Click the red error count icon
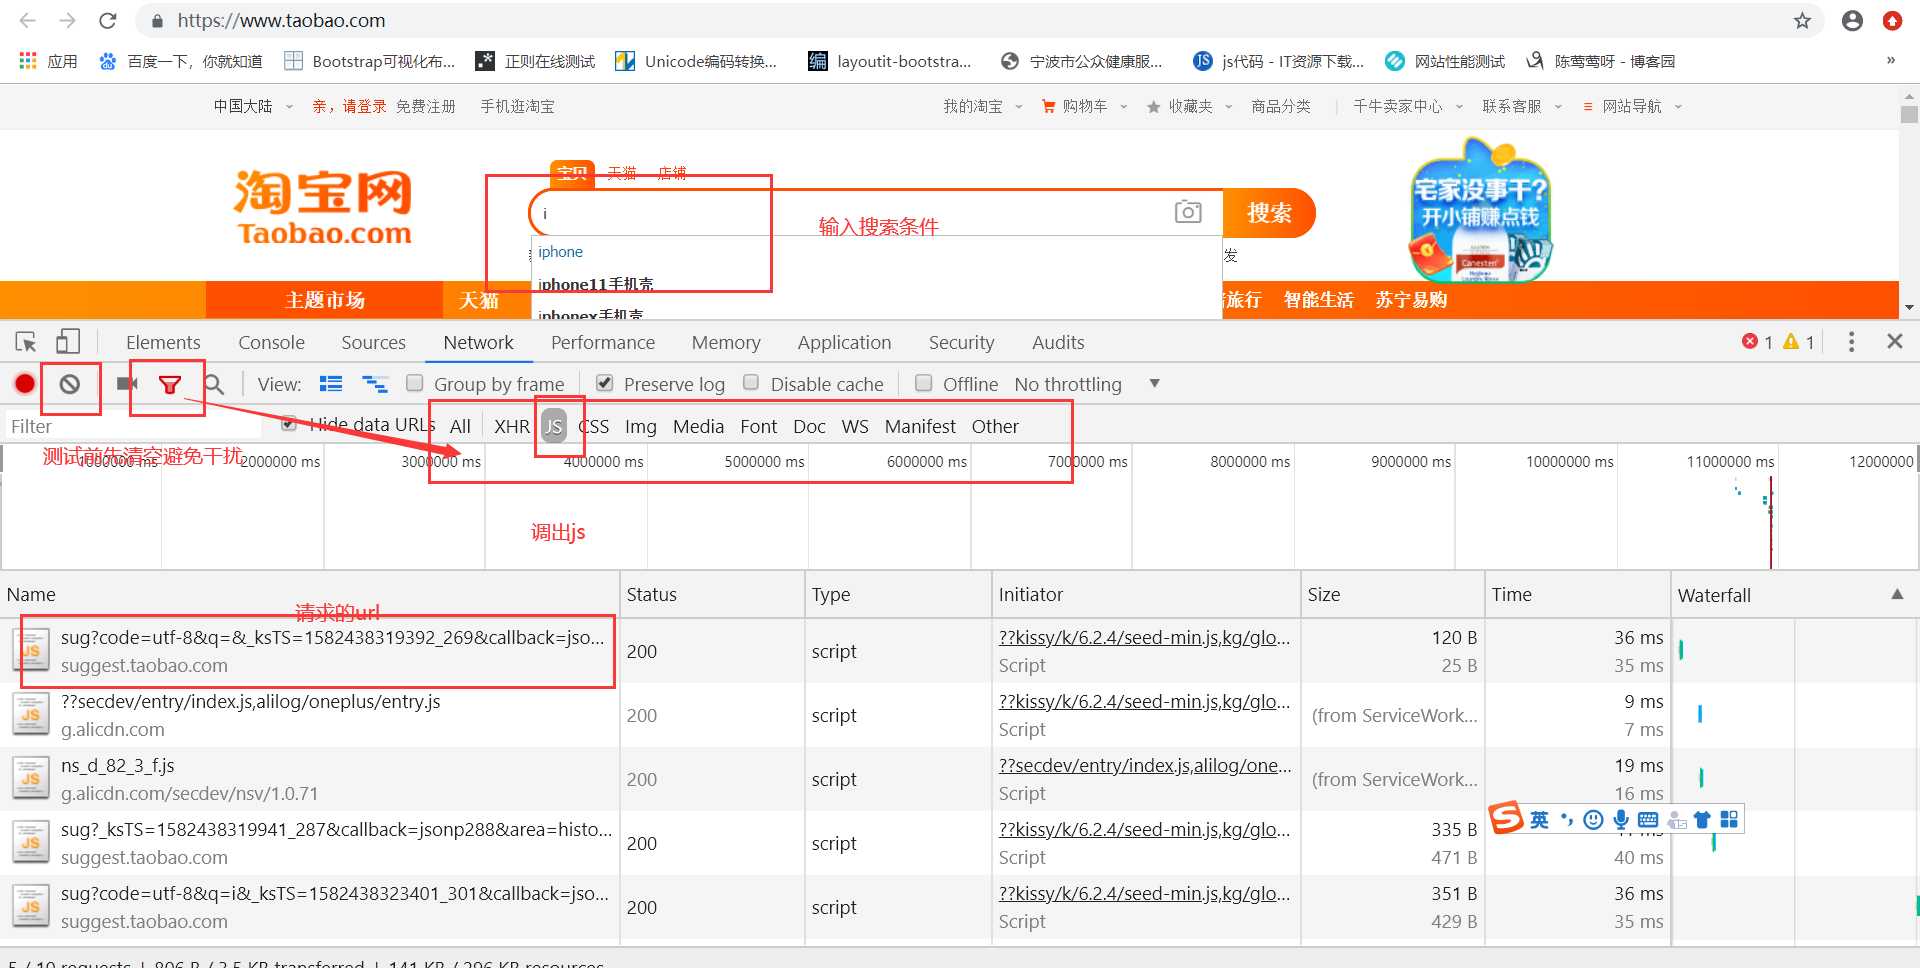 pyautogui.click(x=1750, y=341)
